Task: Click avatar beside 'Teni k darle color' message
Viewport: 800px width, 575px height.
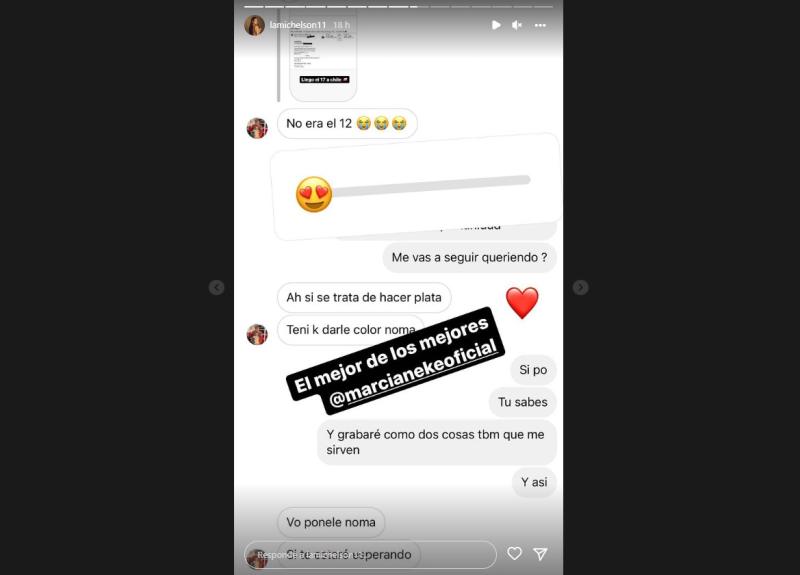Action: pos(257,335)
